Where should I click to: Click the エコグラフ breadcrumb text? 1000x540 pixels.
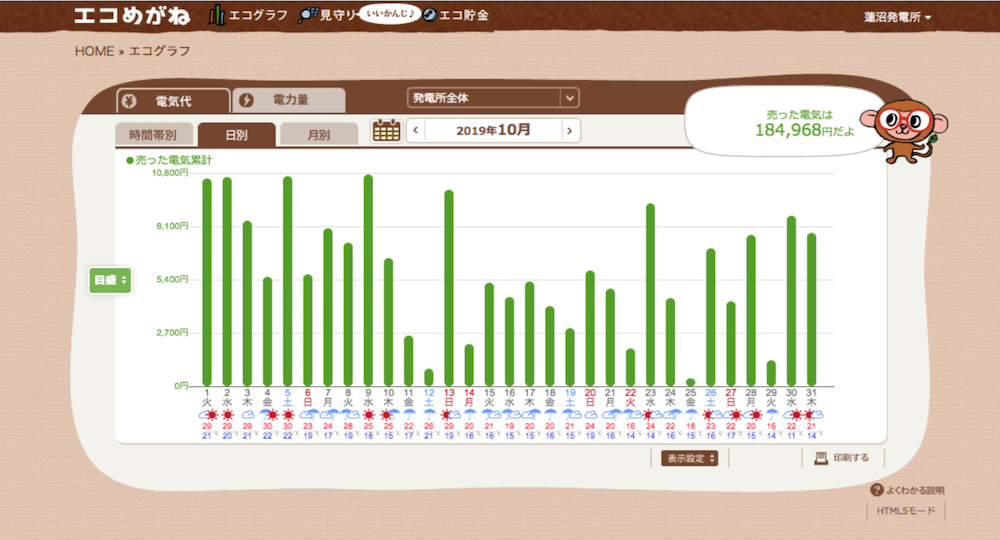(x=159, y=51)
